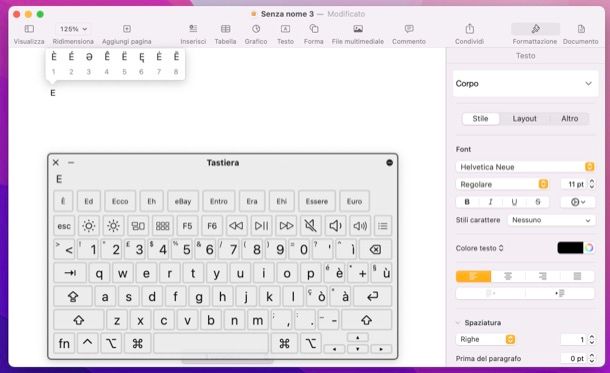Click the mute volume key
Image resolution: width=610 pixels, height=373 pixels.
tap(310, 226)
